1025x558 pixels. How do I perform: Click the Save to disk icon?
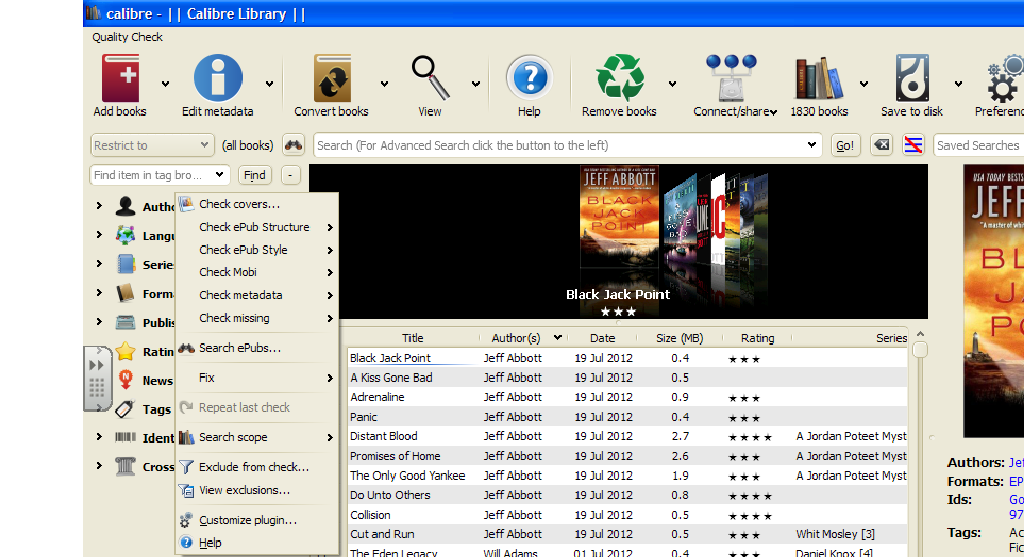tap(912, 78)
